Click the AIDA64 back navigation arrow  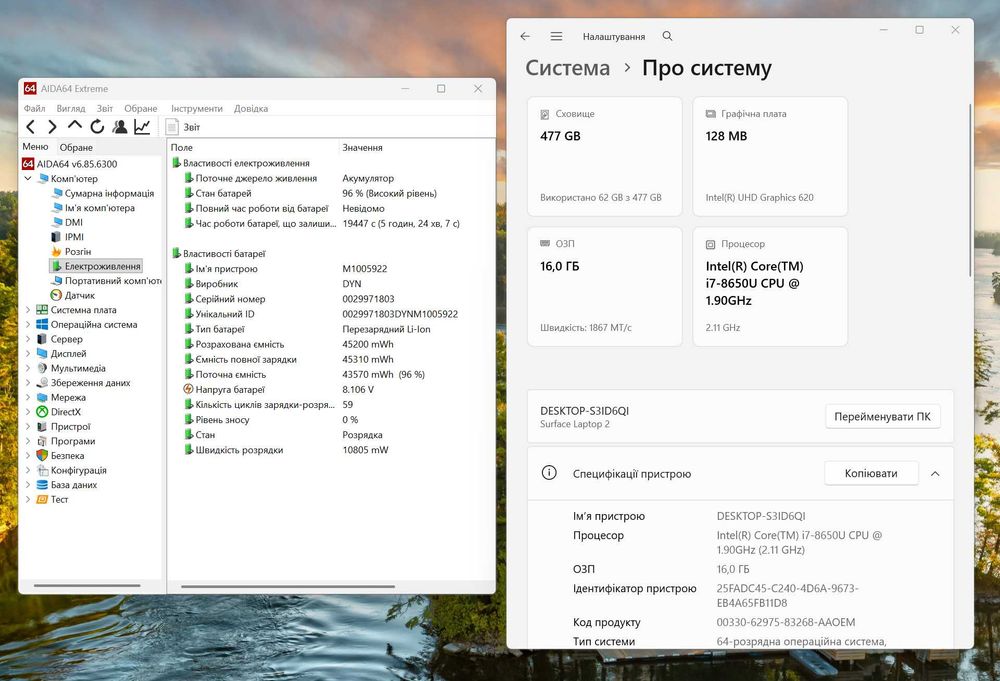pos(31,127)
